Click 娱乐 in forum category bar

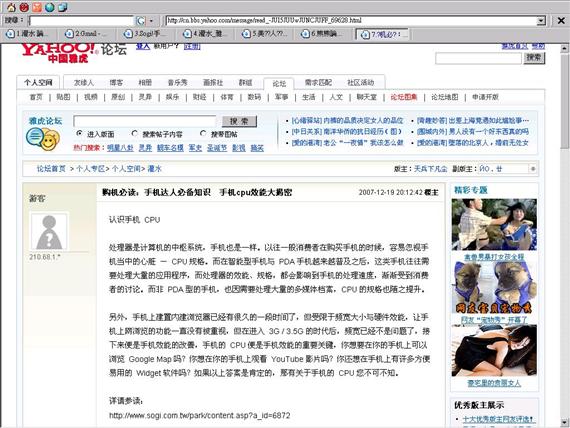pyautogui.click(x=172, y=97)
